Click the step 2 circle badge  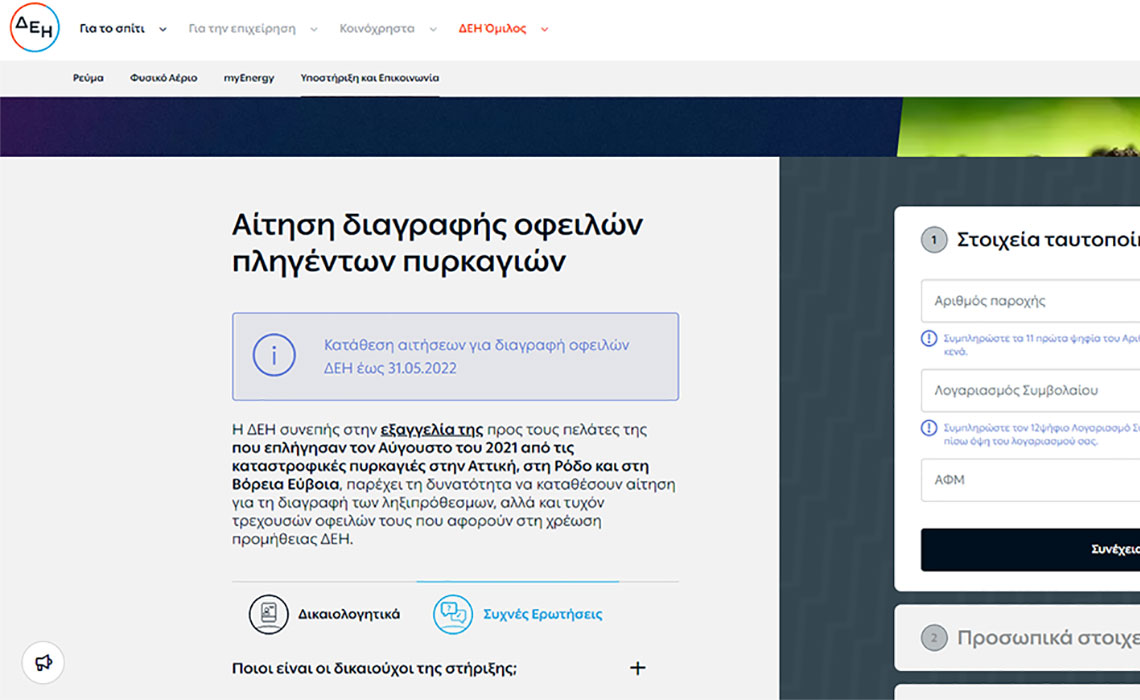point(934,637)
